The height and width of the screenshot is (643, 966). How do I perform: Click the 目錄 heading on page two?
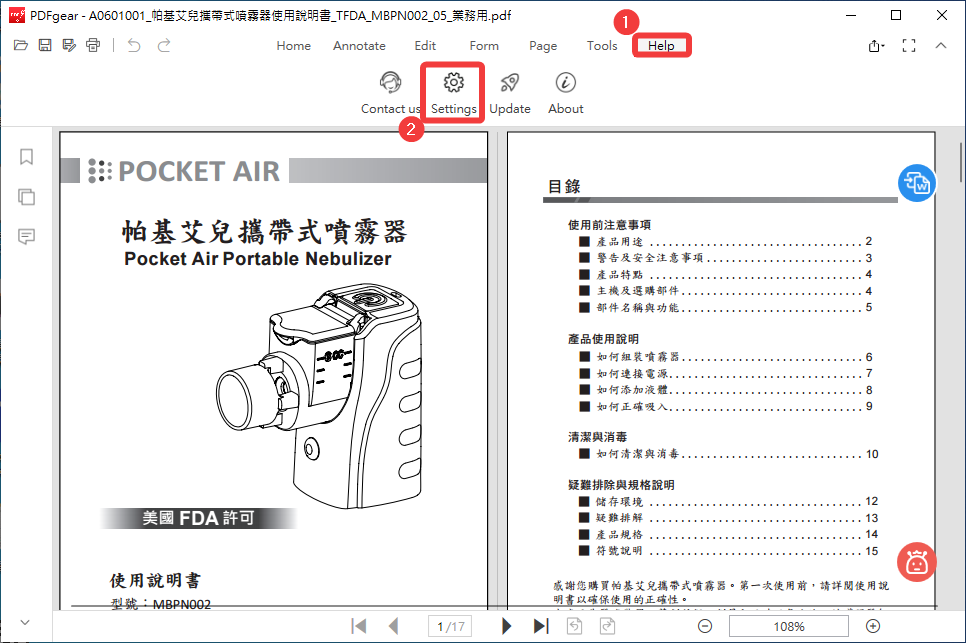coord(564,187)
